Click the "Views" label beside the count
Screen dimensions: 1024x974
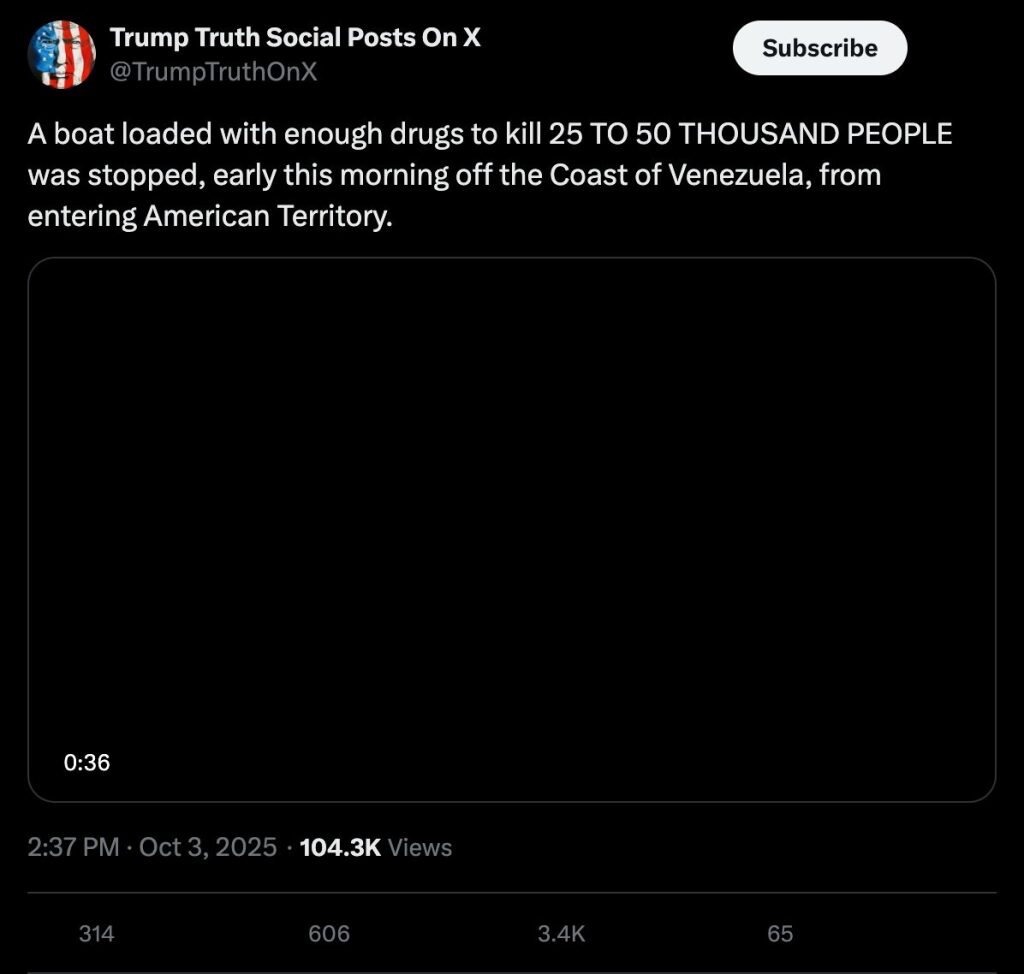420,848
